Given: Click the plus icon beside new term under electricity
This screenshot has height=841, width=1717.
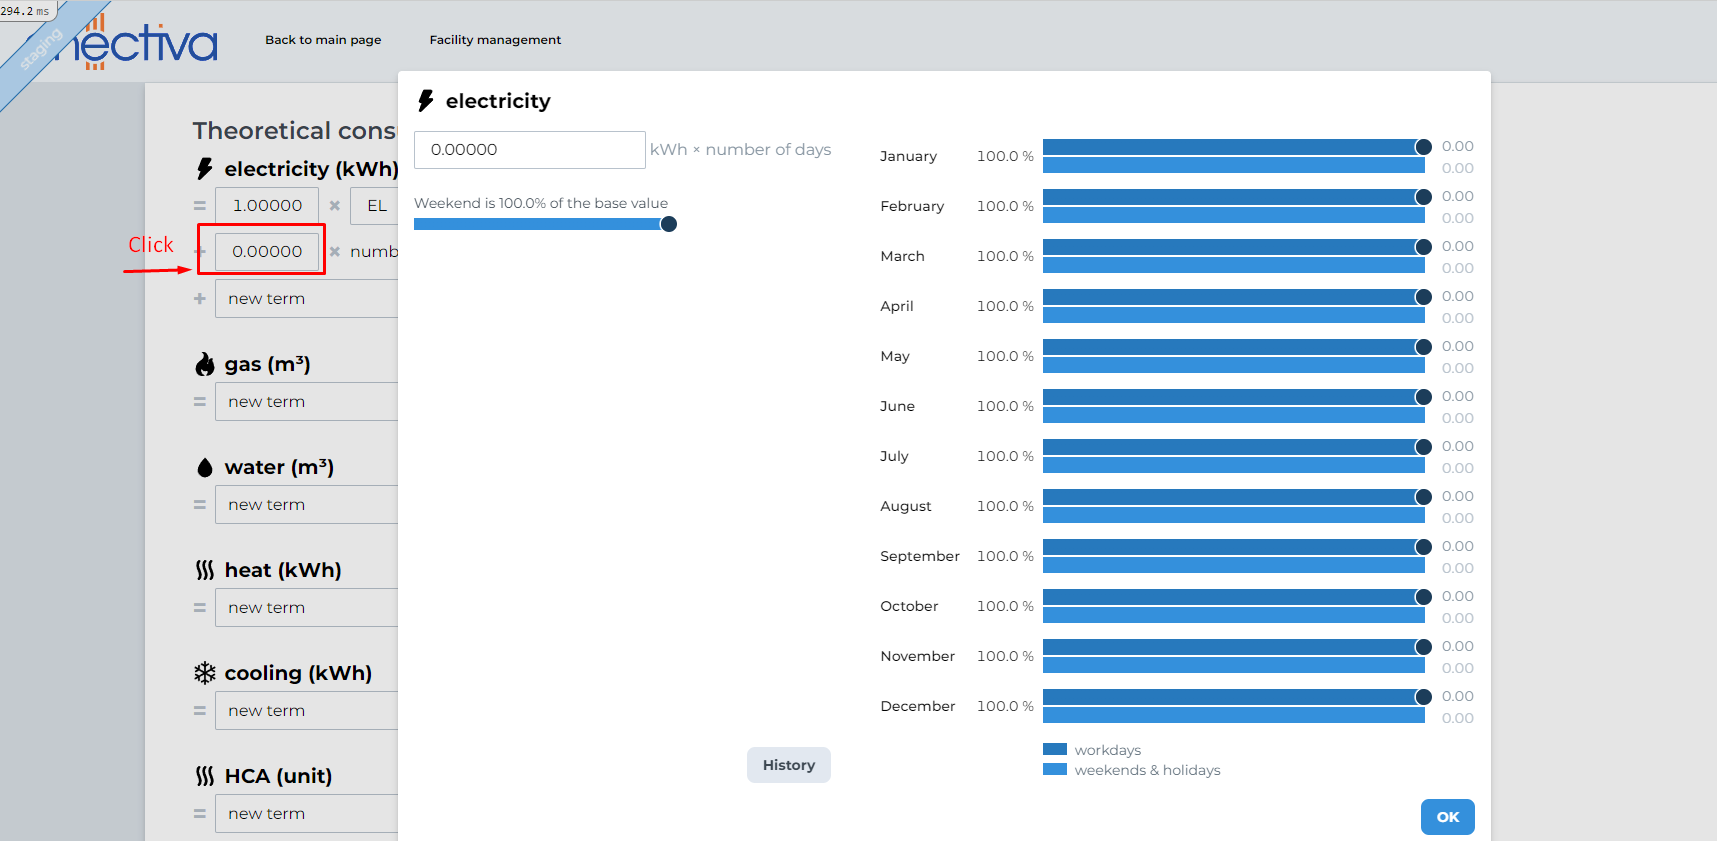Looking at the screenshot, I should coord(200,299).
